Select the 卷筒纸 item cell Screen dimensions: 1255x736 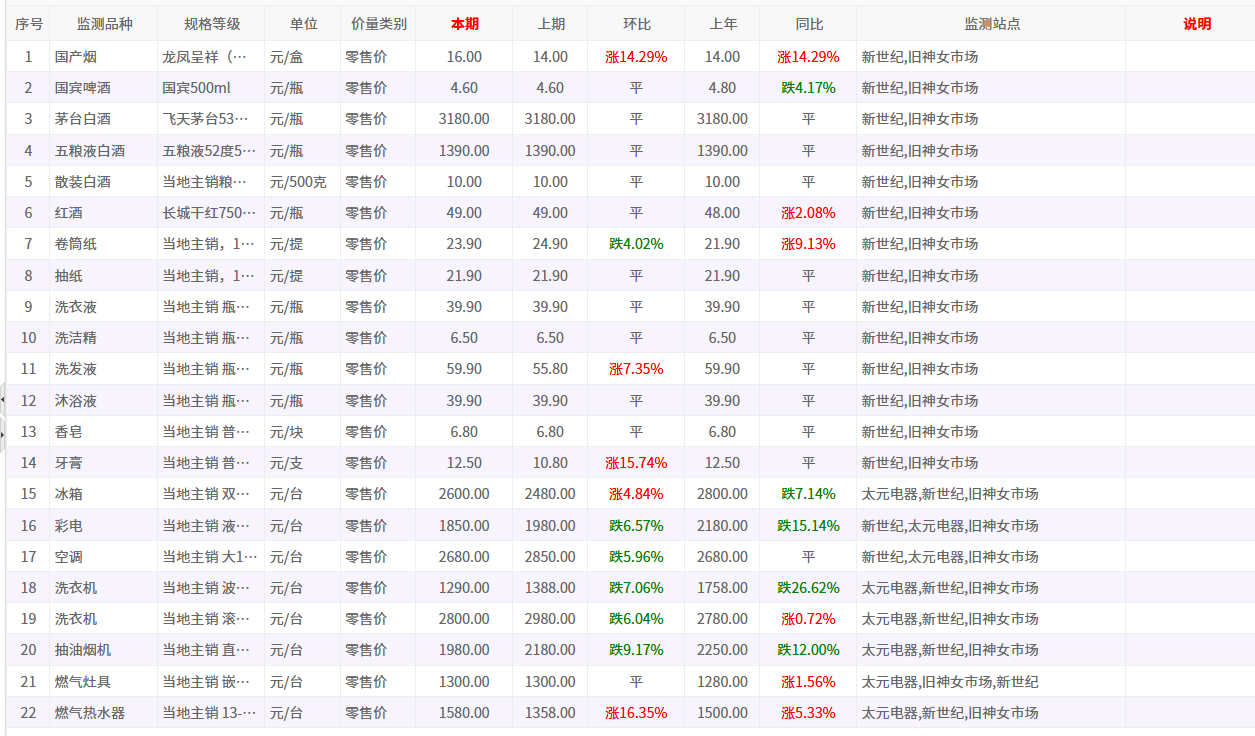104,244
